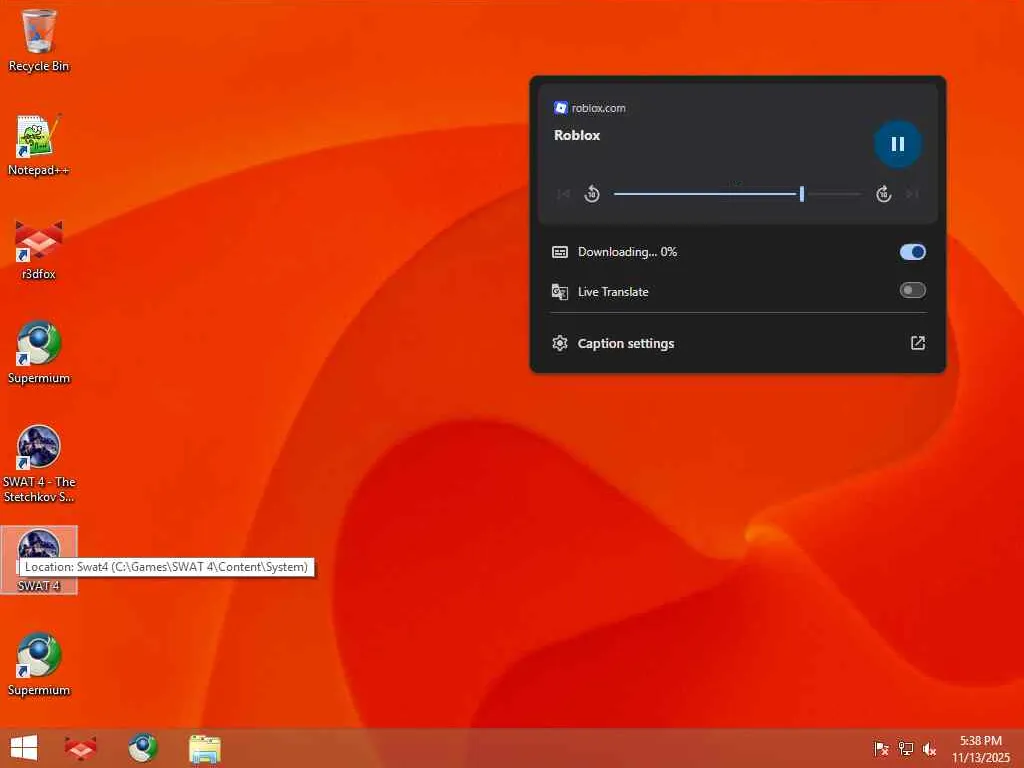Click the network tray icon
This screenshot has height=768, width=1024.
click(x=905, y=749)
